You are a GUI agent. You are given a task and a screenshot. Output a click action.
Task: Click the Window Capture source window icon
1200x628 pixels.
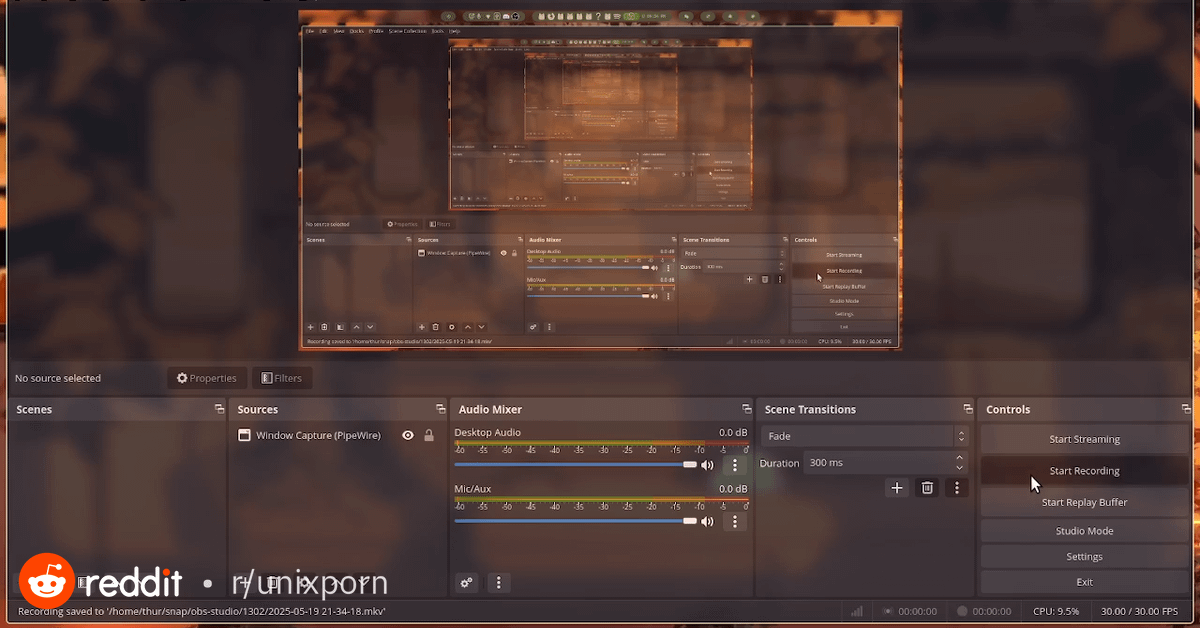point(243,435)
